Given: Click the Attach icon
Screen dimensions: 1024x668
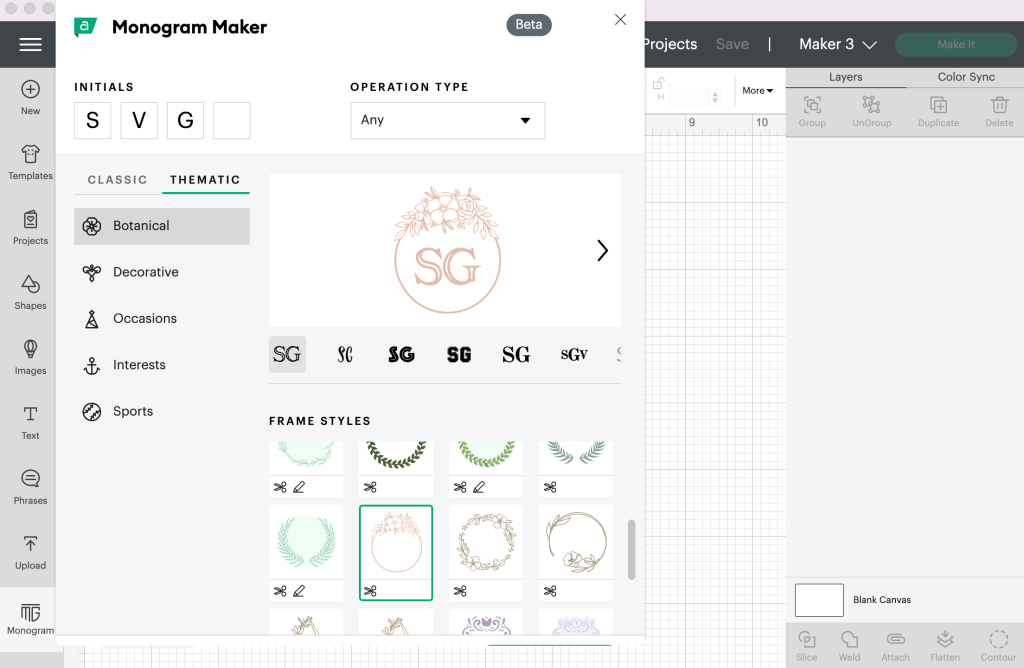Looking at the screenshot, I should coord(895,643).
